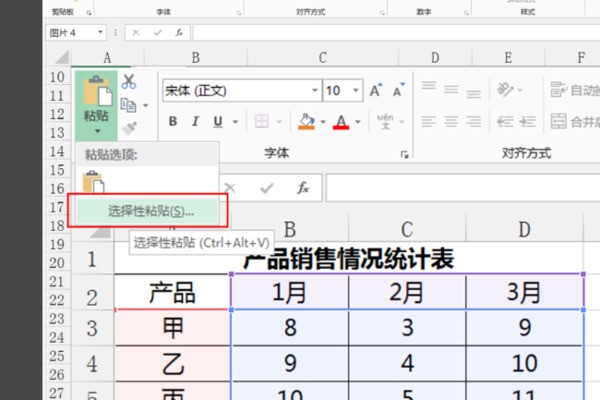
Task: Select cell containing 产品销售情况统计表 title
Action: 348,260
